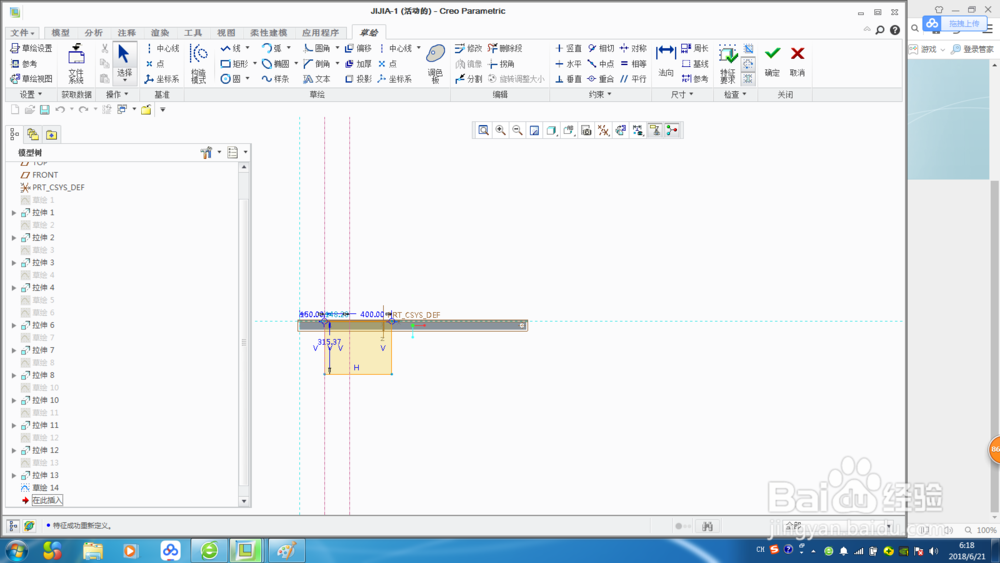Click the Modify edit tool
The image size is (1000, 563).
click(468, 48)
